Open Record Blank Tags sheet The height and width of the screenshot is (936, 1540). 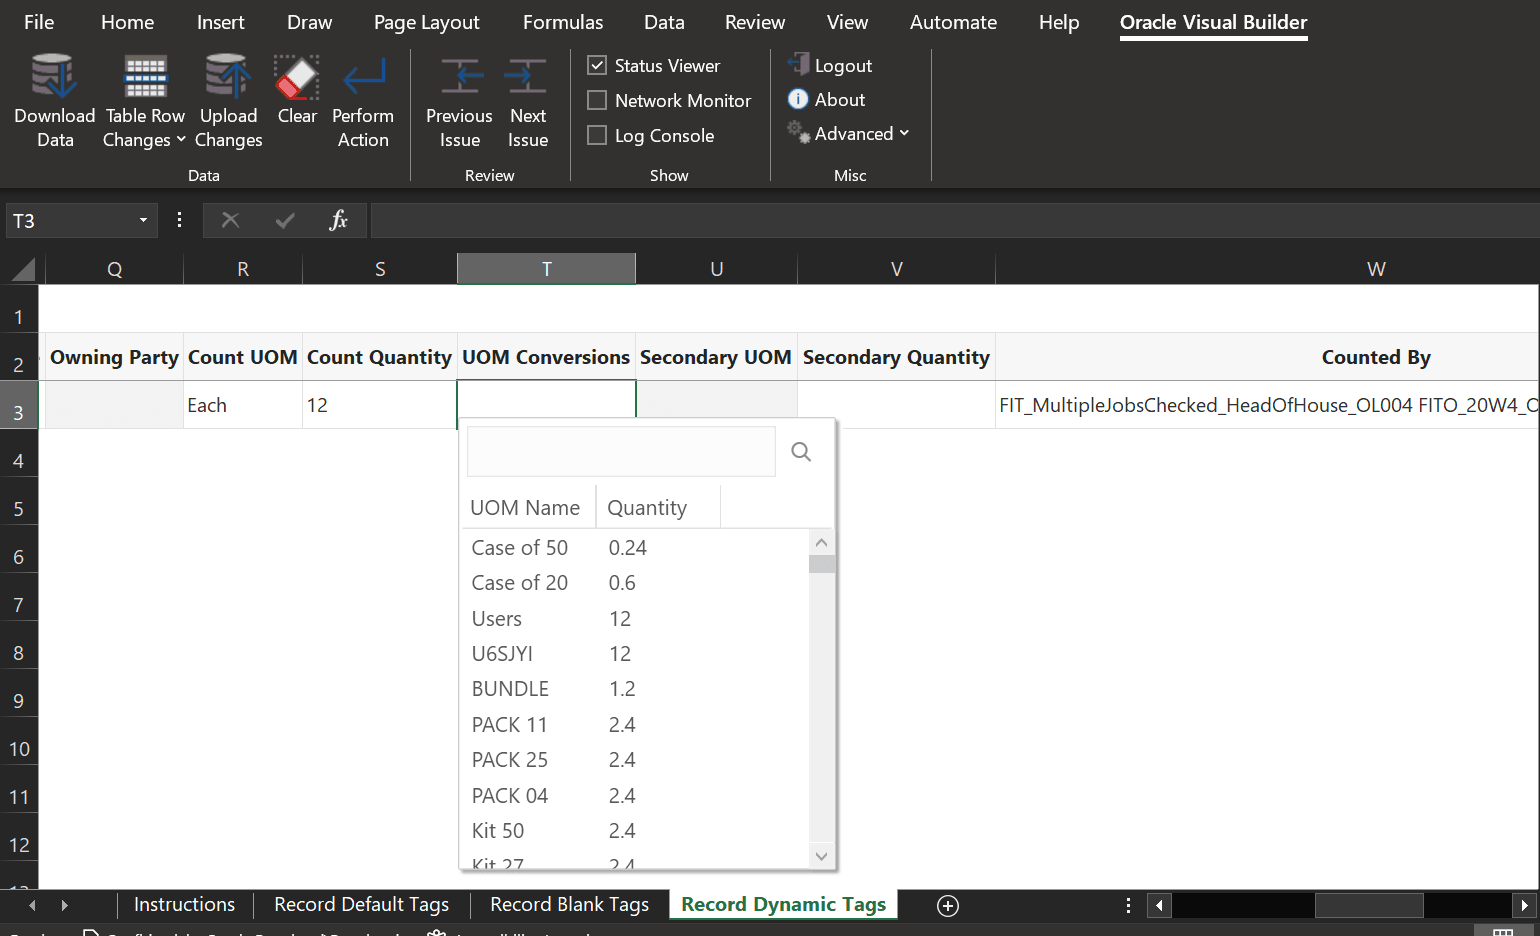[x=569, y=904]
